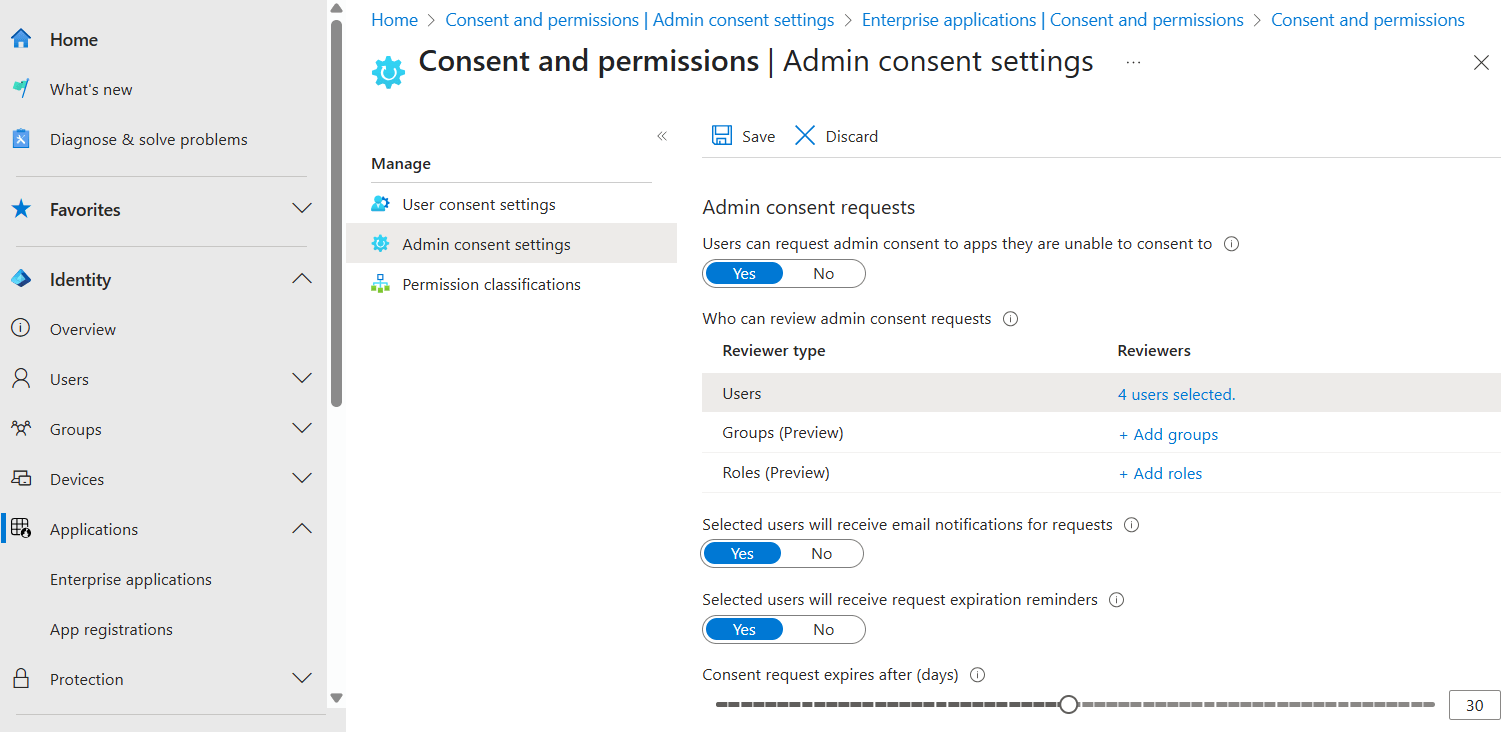Viewport: 1511px width, 732px height.
Task: Disable users requesting admin consent to apps
Action: point(823,273)
